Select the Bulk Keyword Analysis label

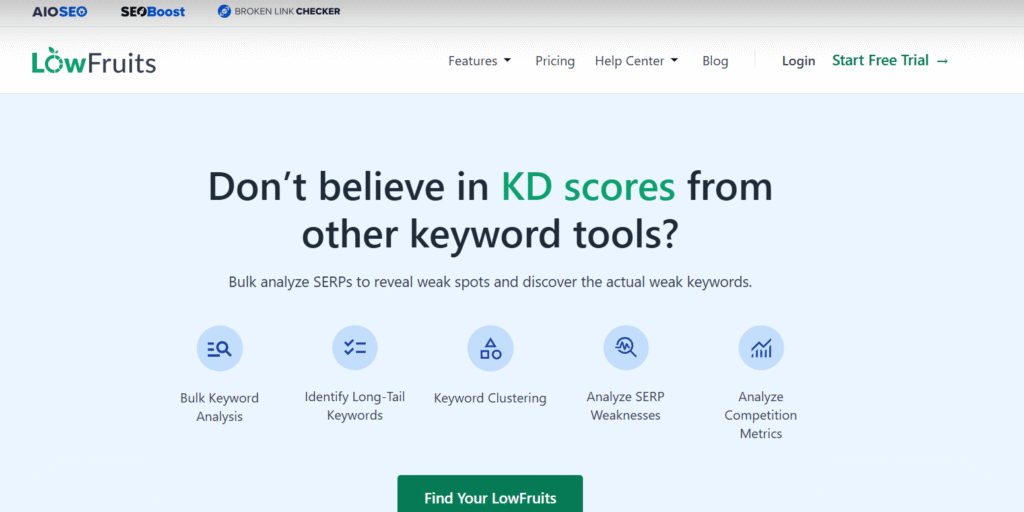(219, 407)
